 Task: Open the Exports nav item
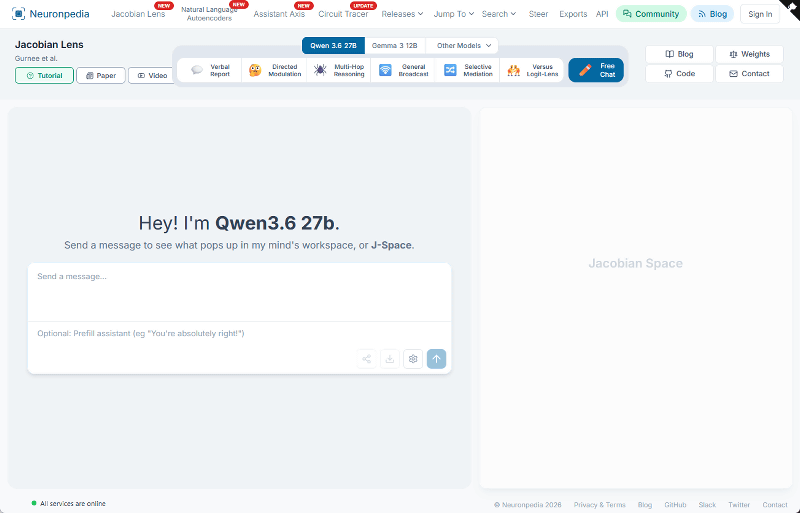pyautogui.click(x=573, y=14)
